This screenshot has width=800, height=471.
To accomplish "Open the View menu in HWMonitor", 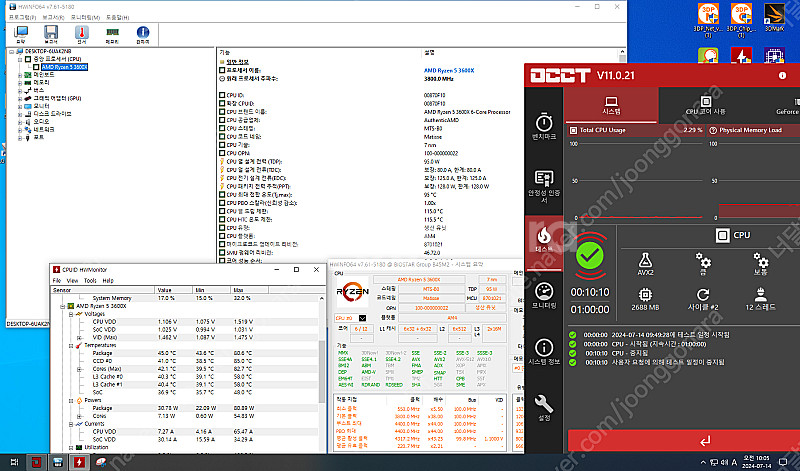I will click(x=72, y=281).
